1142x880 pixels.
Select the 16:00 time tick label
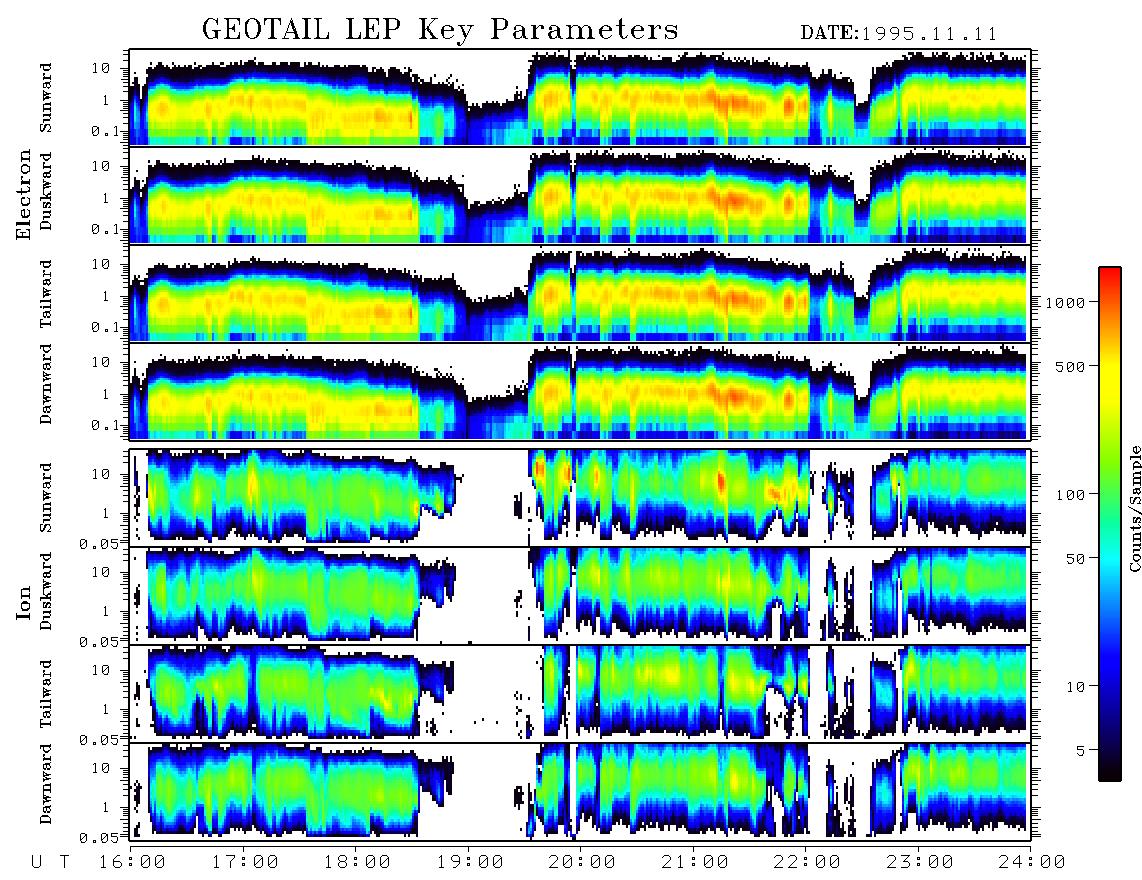[132, 862]
